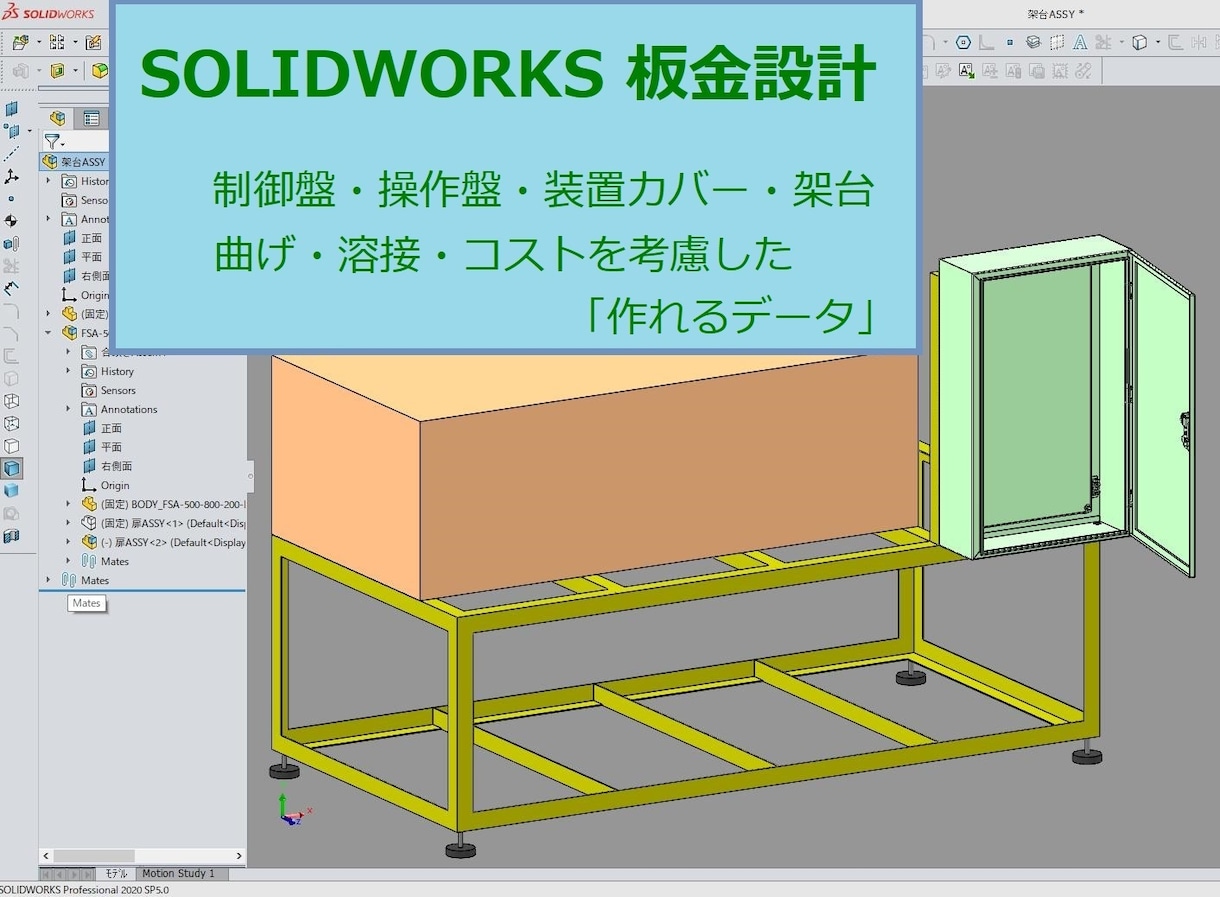Click the 架台ASSY document title text
This screenshot has width=1220, height=897.
click(x=1056, y=13)
